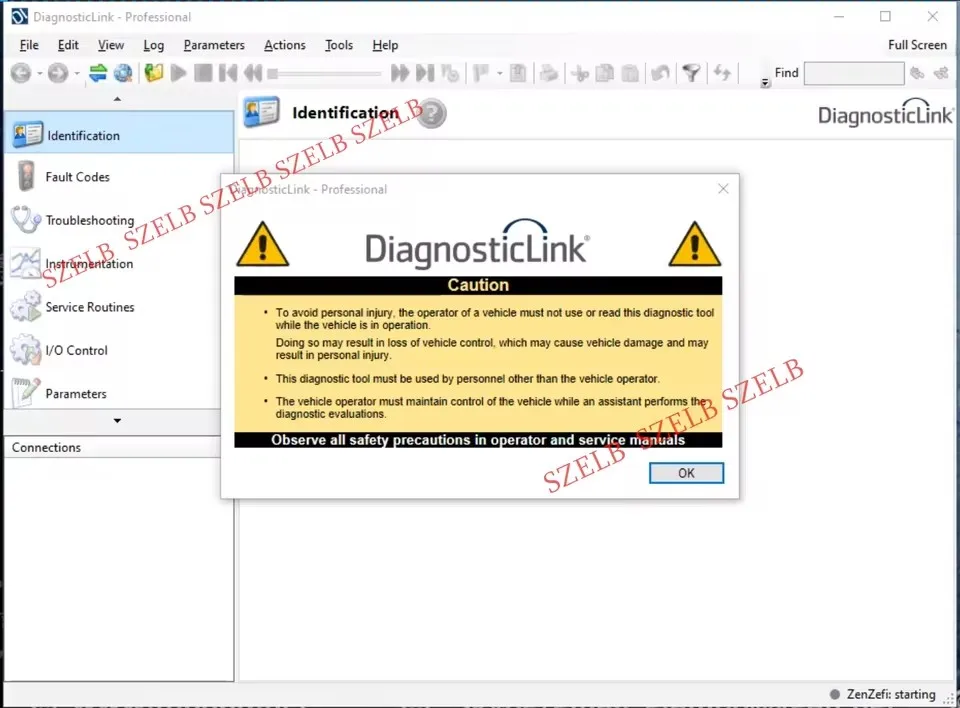Click the Copy toolbar icon
The height and width of the screenshot is (708, 960).
tap(604, 73)
